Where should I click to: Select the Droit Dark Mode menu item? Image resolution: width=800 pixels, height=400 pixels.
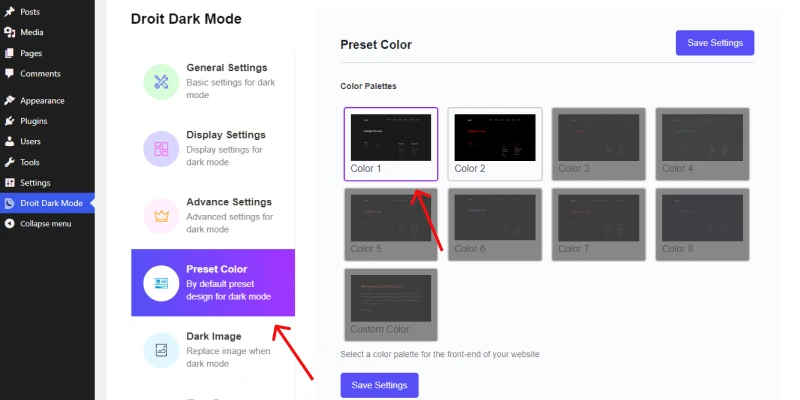(47, 203)
